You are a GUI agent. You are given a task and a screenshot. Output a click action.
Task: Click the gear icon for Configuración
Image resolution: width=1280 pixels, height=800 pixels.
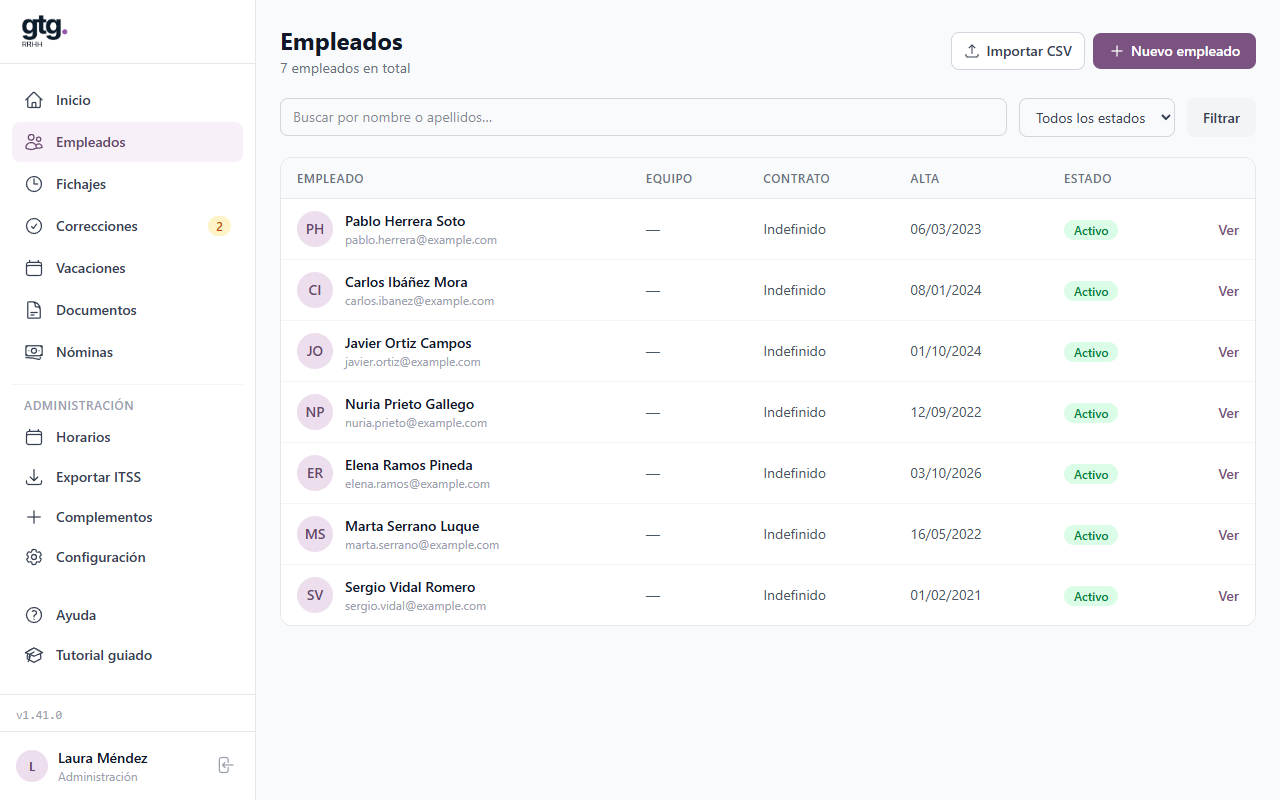pos(34,557)
